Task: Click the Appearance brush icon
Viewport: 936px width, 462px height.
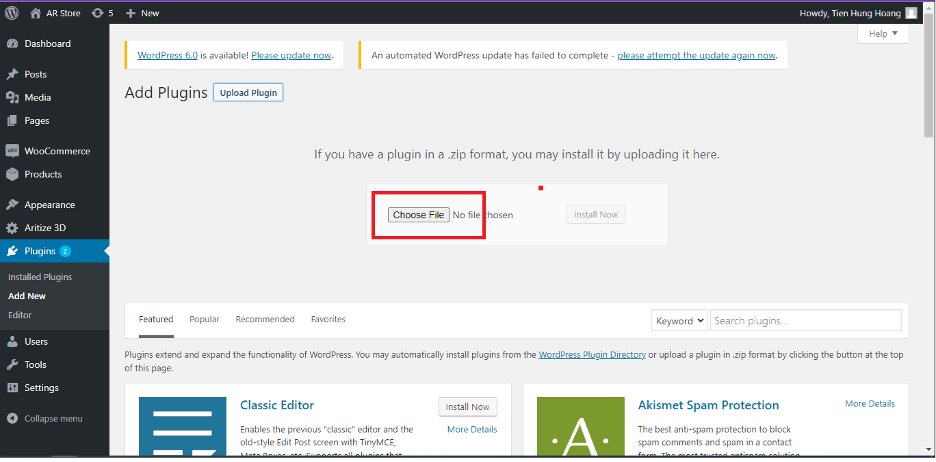Action: [12, 205]
